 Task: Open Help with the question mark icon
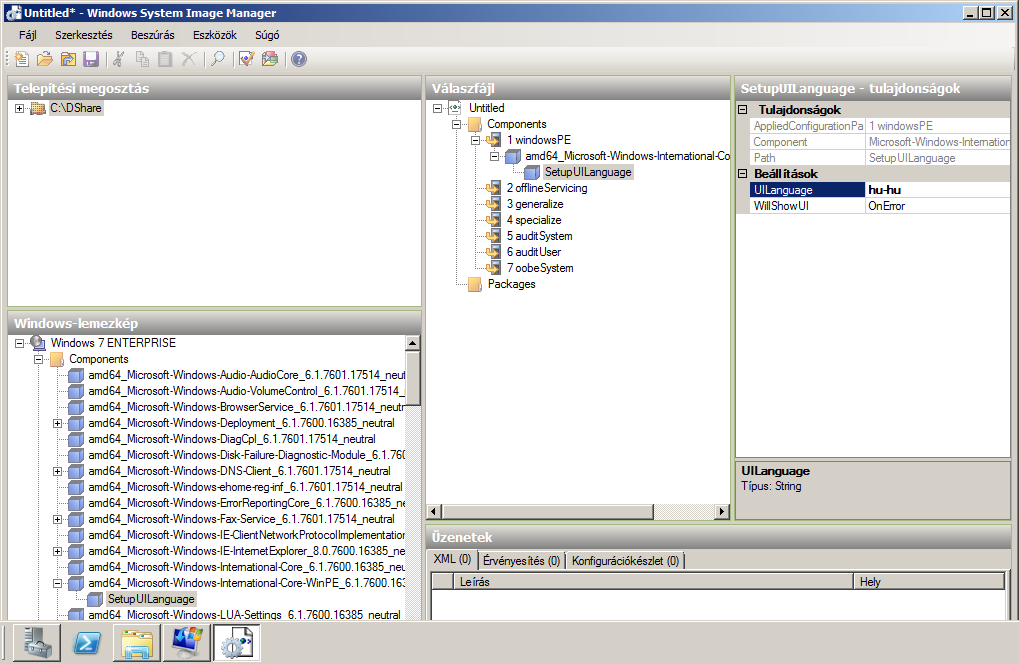(299, 59)
